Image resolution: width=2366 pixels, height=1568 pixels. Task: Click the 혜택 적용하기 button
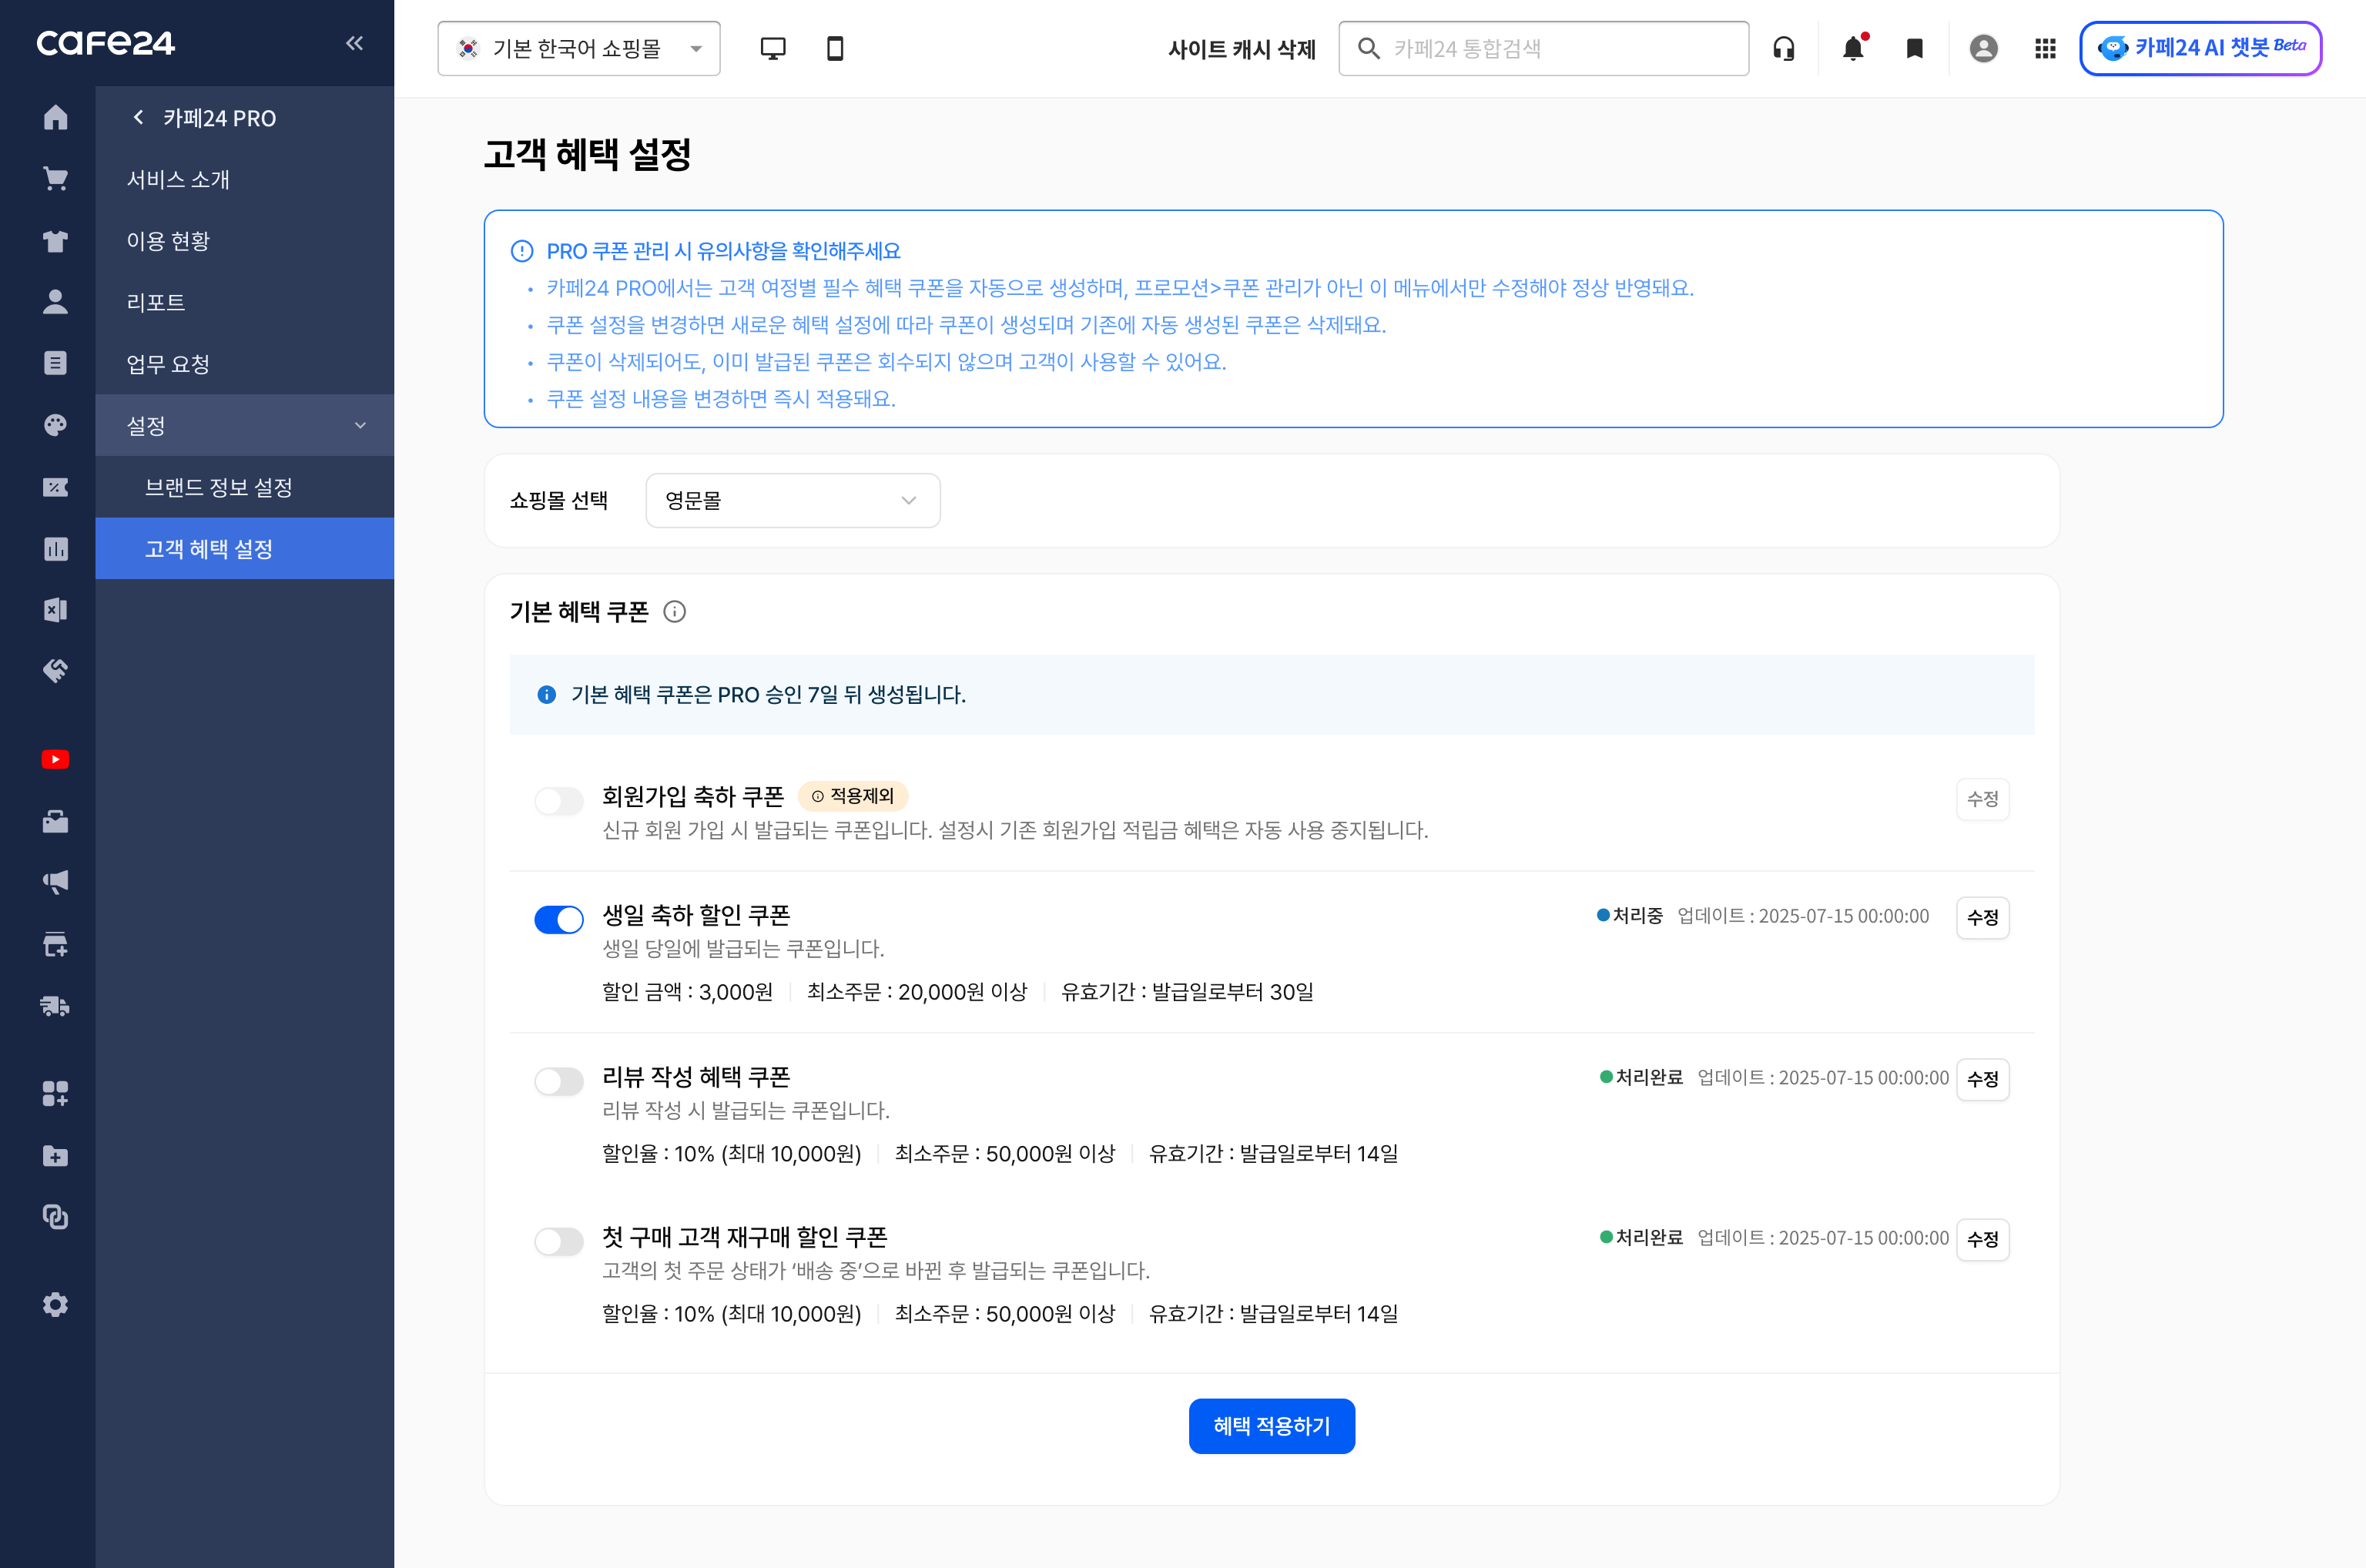point(1271,1426)
